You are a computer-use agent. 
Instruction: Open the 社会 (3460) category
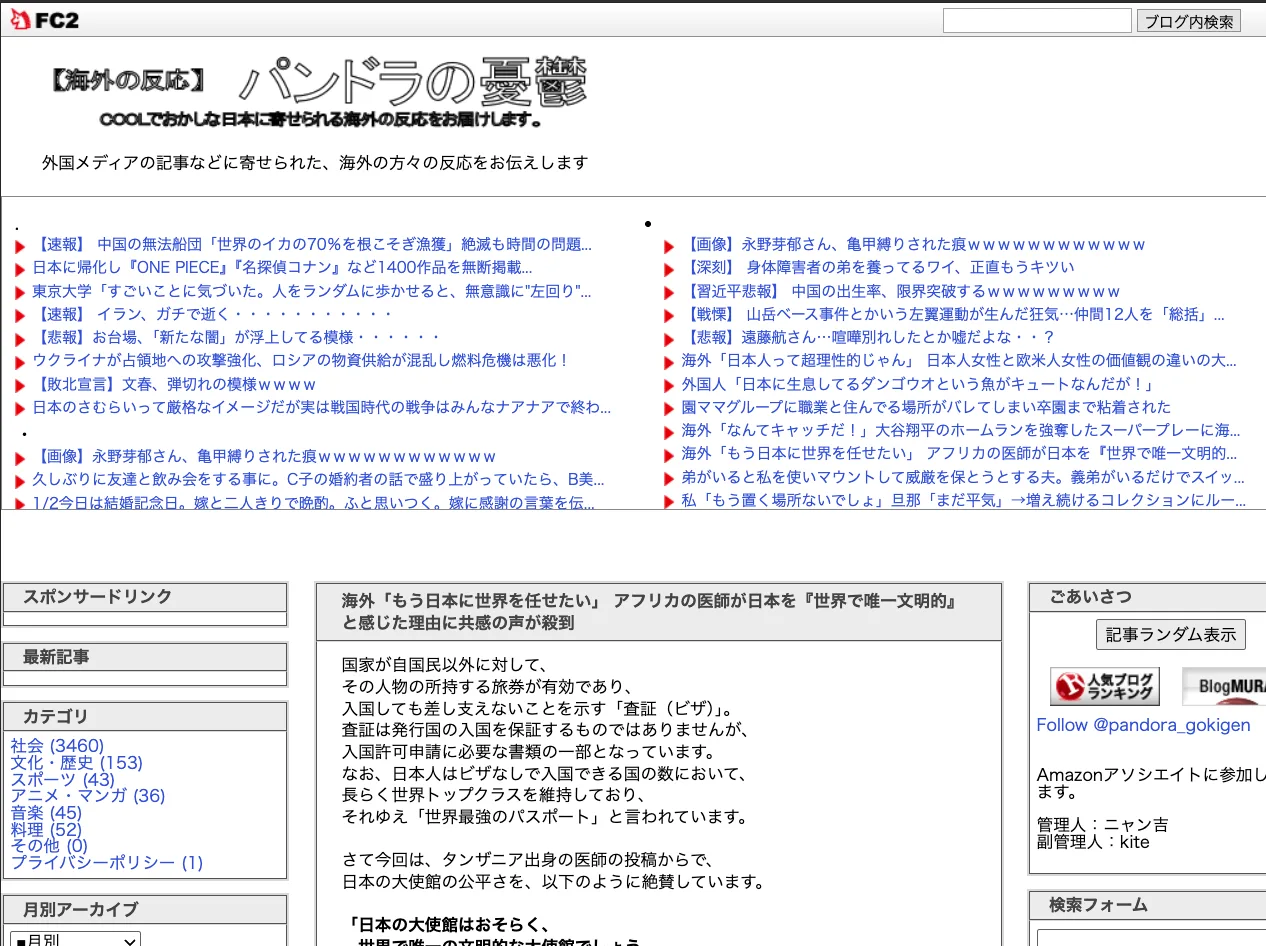click(x=57, y=745)
